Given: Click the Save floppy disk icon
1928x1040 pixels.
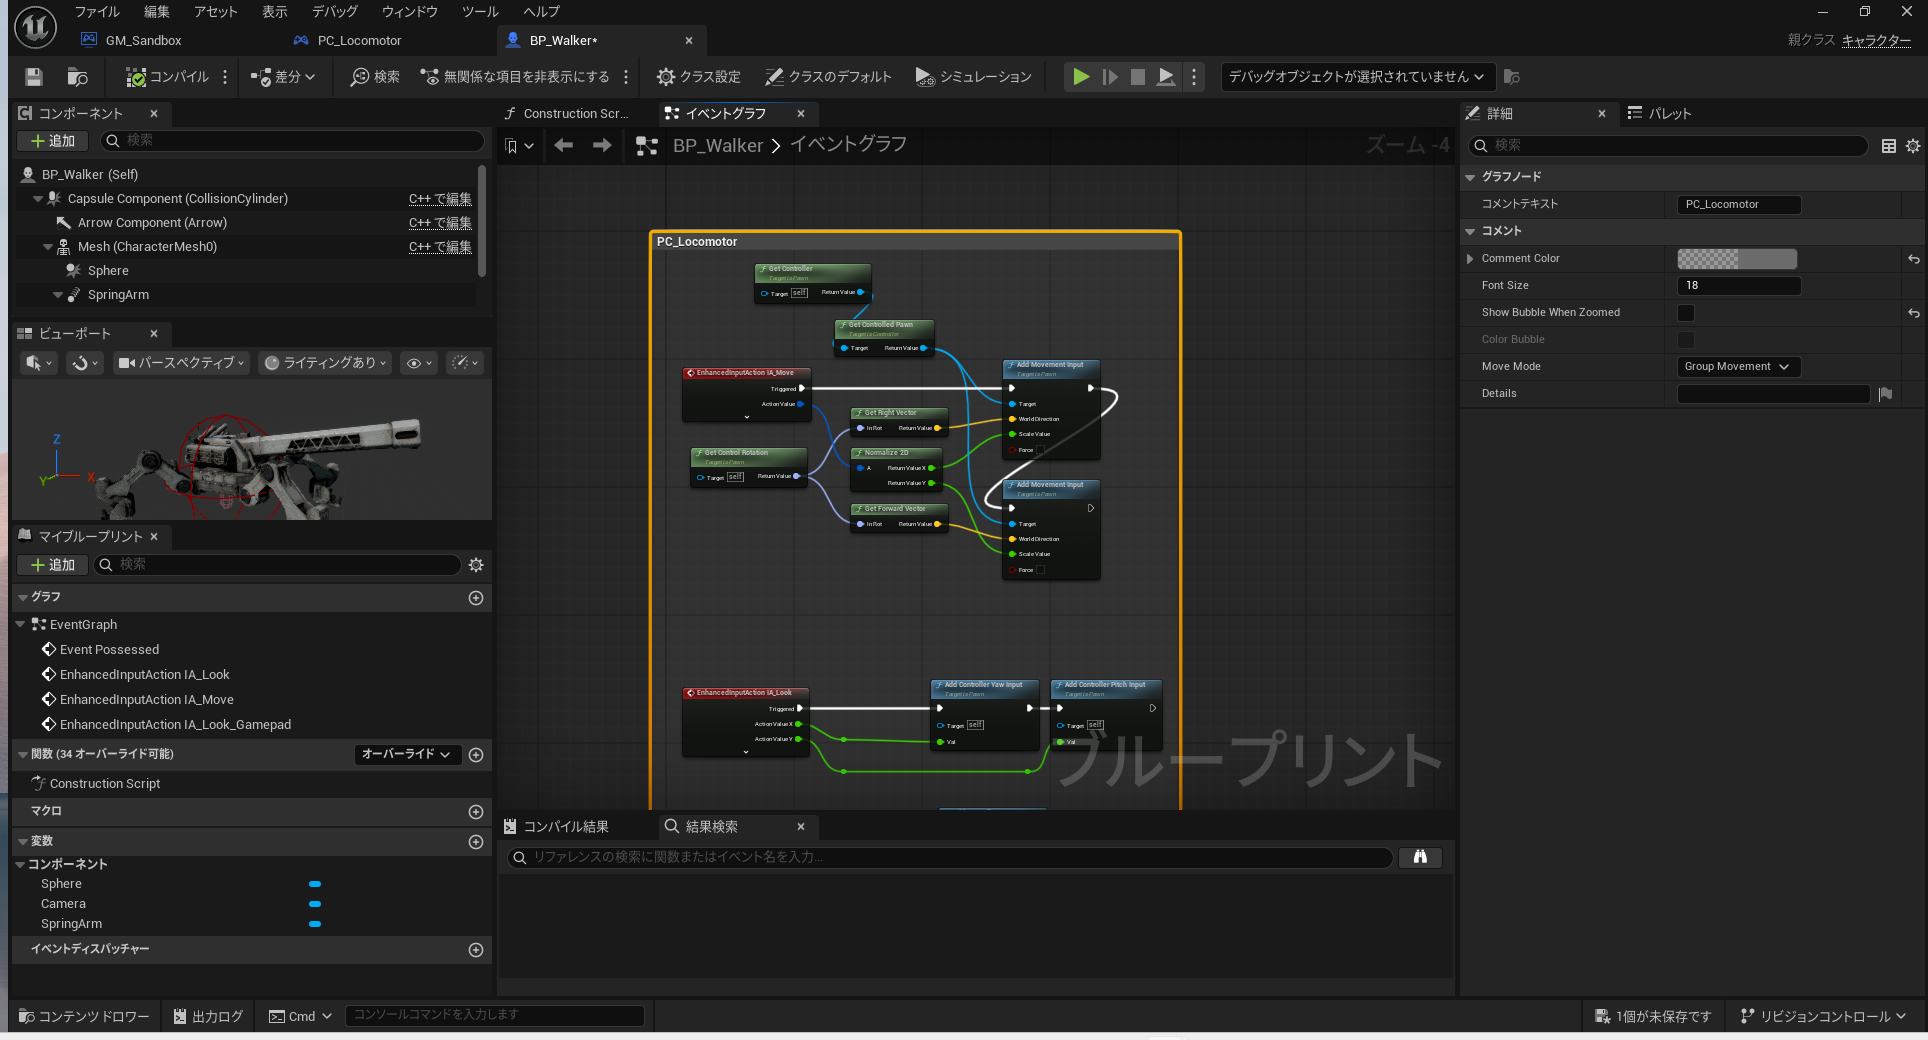Looking at the screenshot, I should tap(34, 77).
